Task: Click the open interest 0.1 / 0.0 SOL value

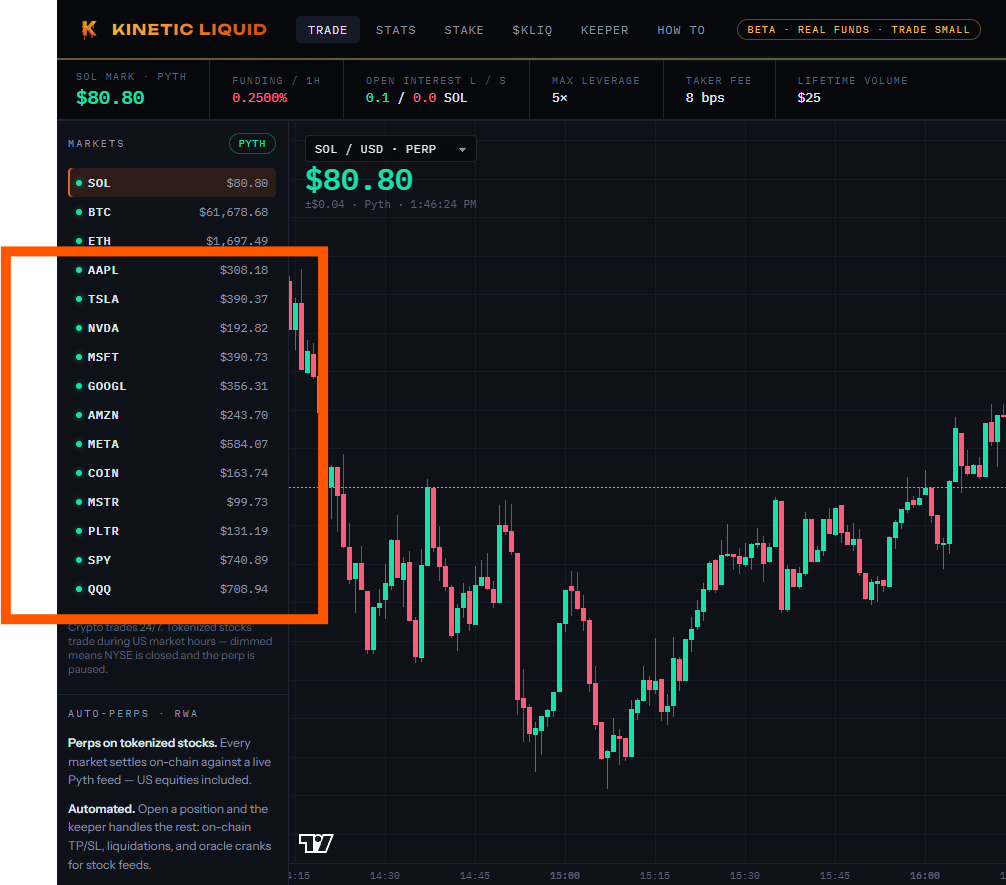Action: pyautogui.click(x=416, y=98)
